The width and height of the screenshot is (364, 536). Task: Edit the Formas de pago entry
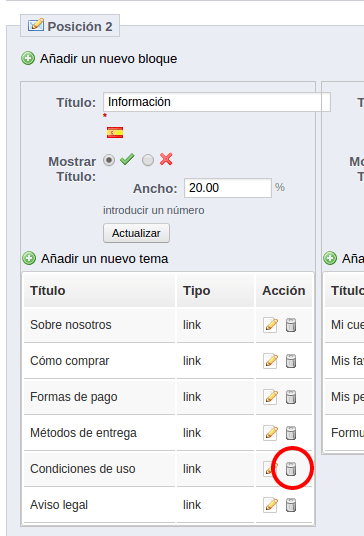coord(270,397)
